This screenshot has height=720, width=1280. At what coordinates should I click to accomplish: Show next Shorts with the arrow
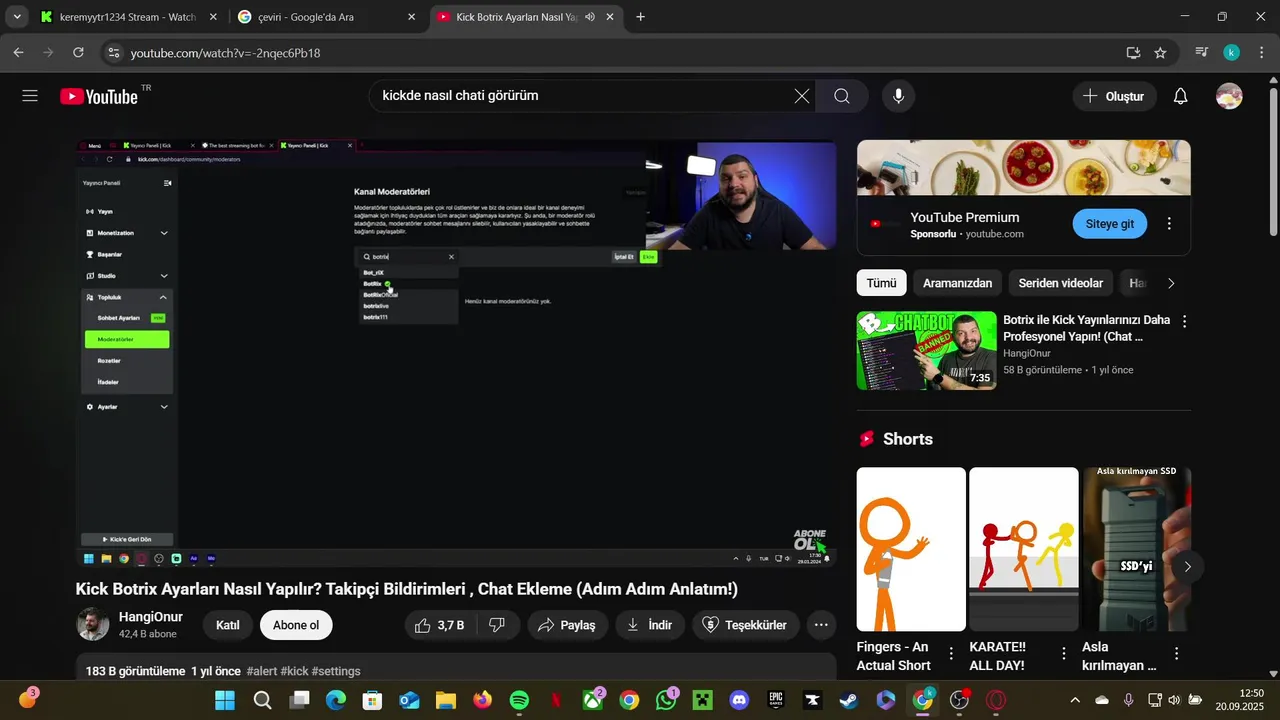click(x=1187, y=566)
